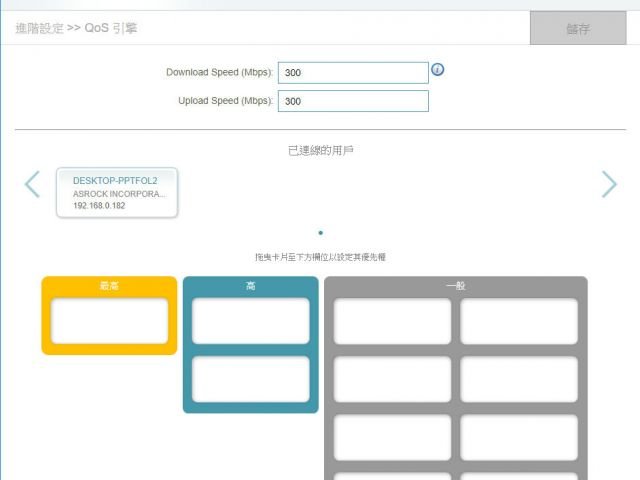Click the 進階設定 >> QoS 引擎 breadcrumb

(x=76, y=28)
